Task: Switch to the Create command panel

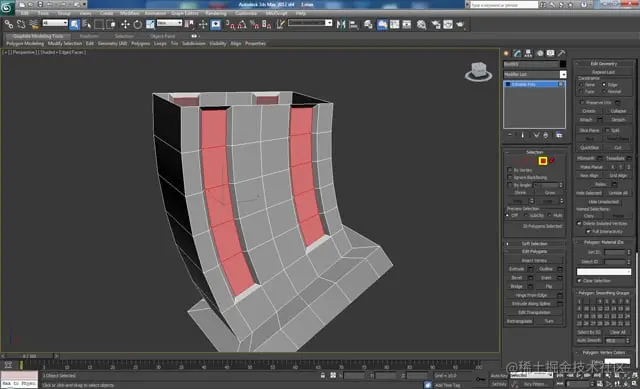Action: pyautogui.click(x=507, y=53)
